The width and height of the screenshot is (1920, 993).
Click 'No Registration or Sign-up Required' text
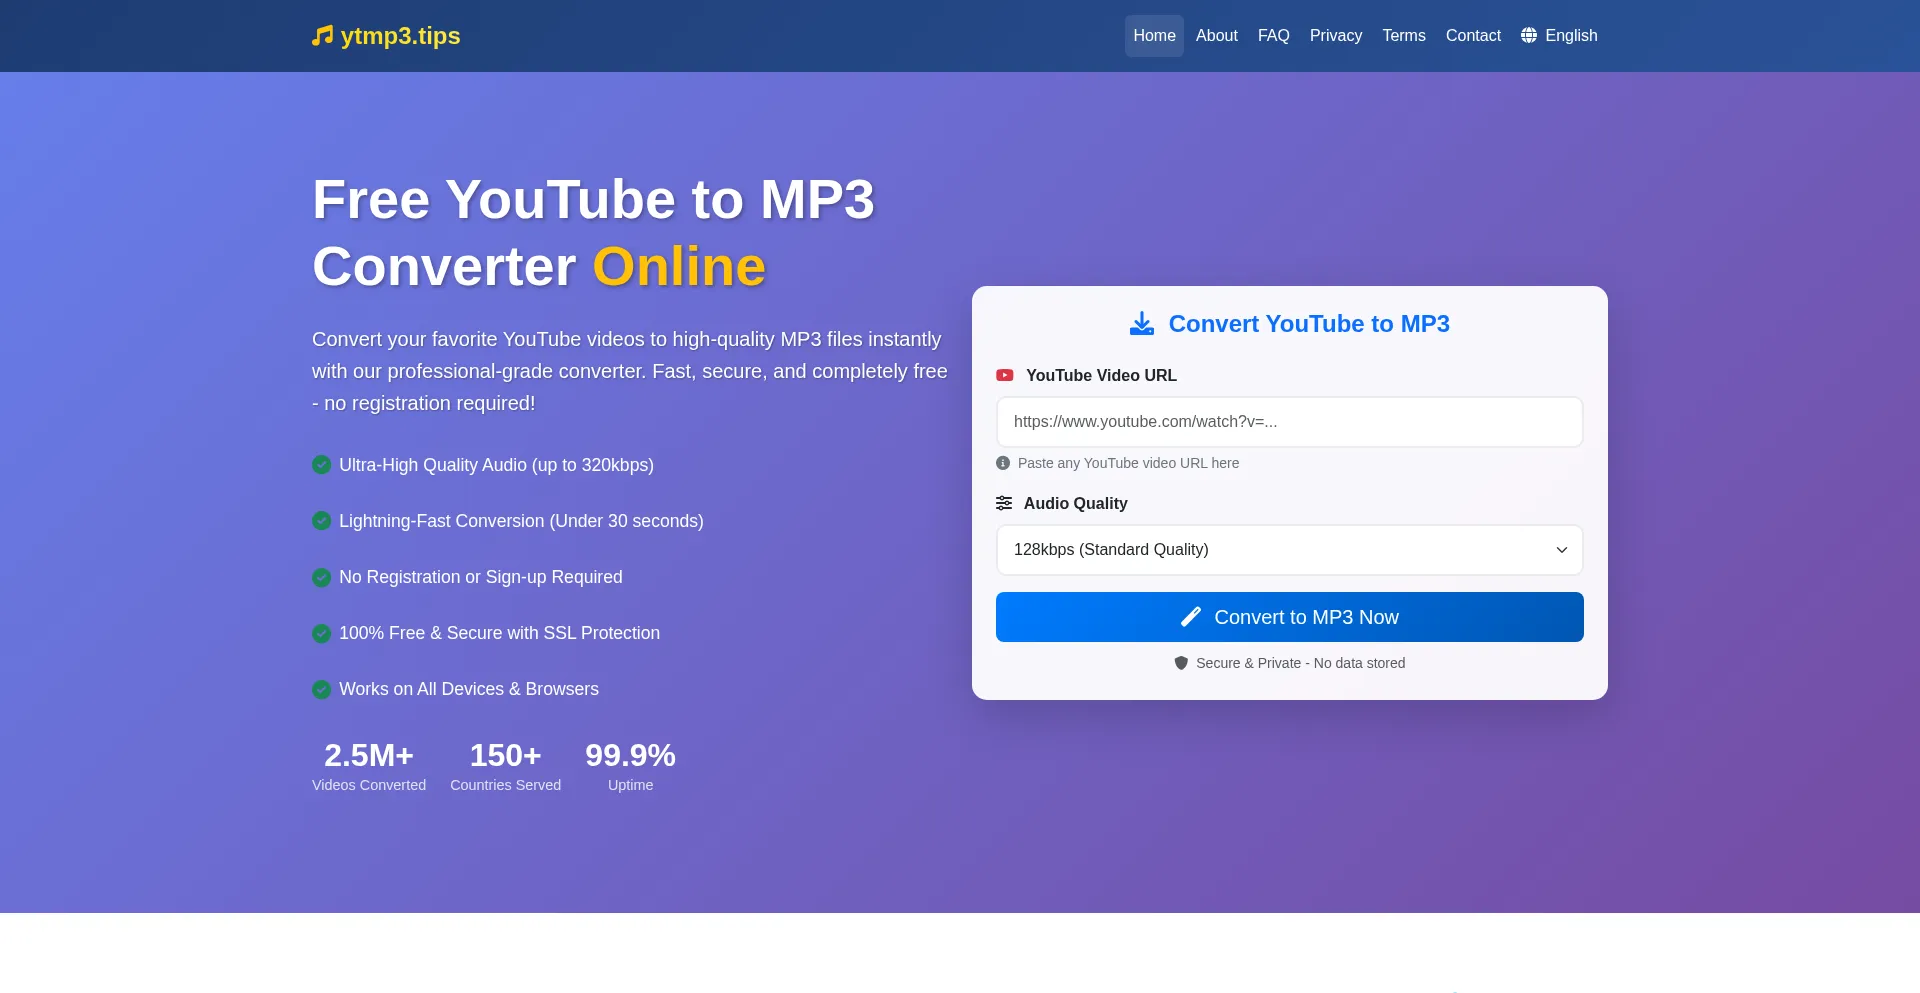(480, 577)
